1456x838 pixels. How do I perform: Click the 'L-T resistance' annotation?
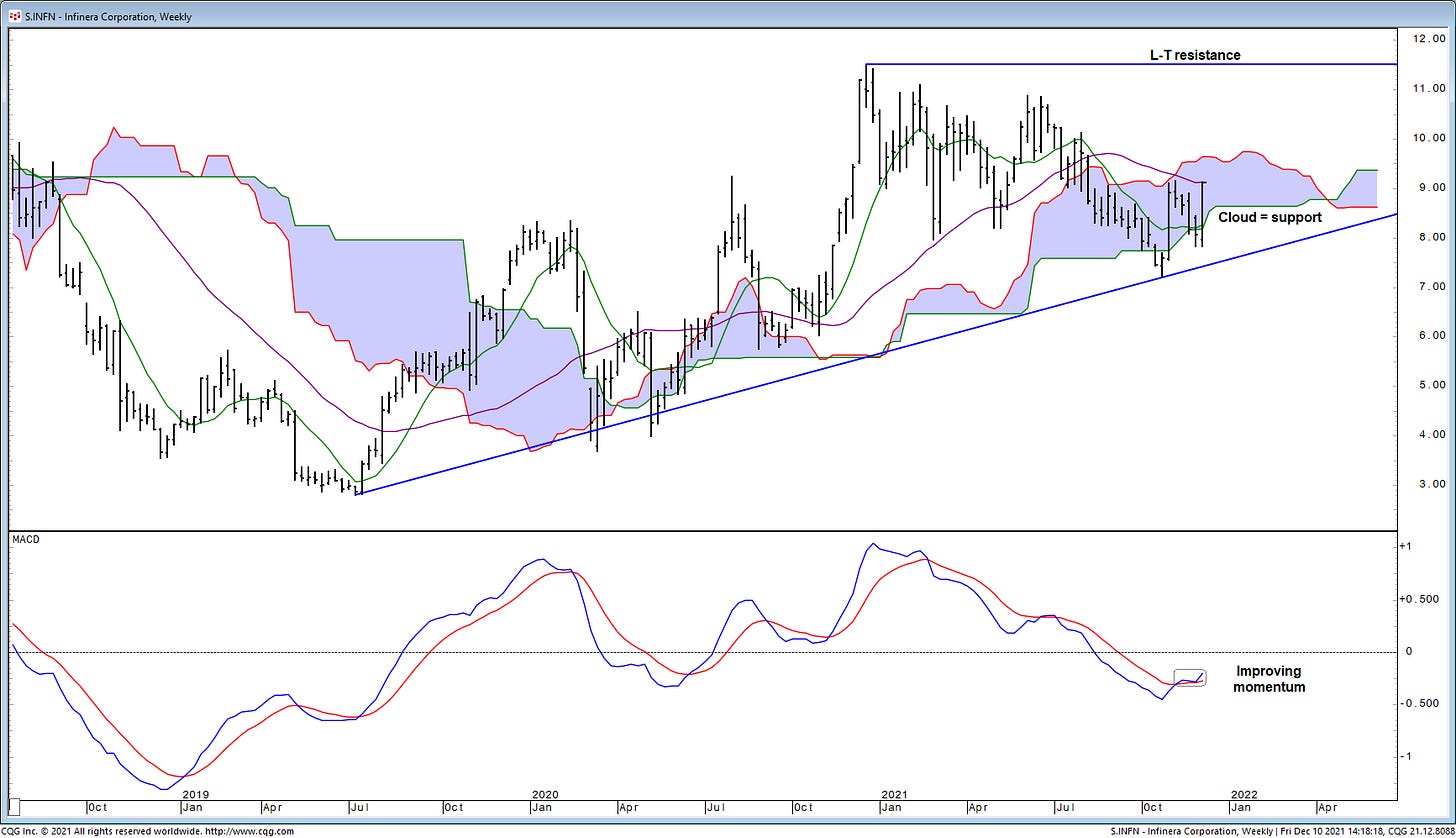[x=1195, y=55]
